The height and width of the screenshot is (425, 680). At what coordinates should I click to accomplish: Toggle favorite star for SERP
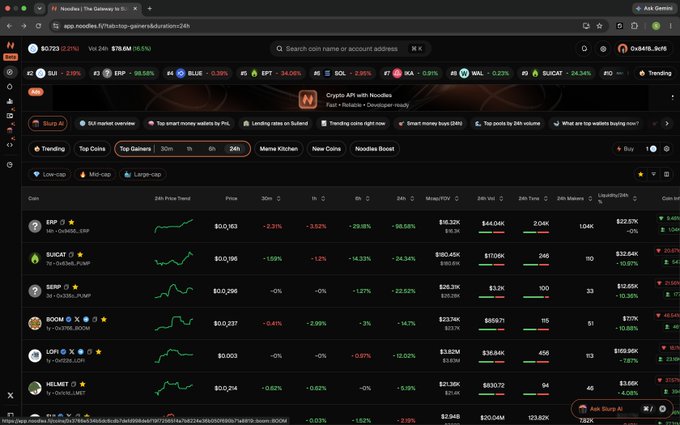point(75,287)
